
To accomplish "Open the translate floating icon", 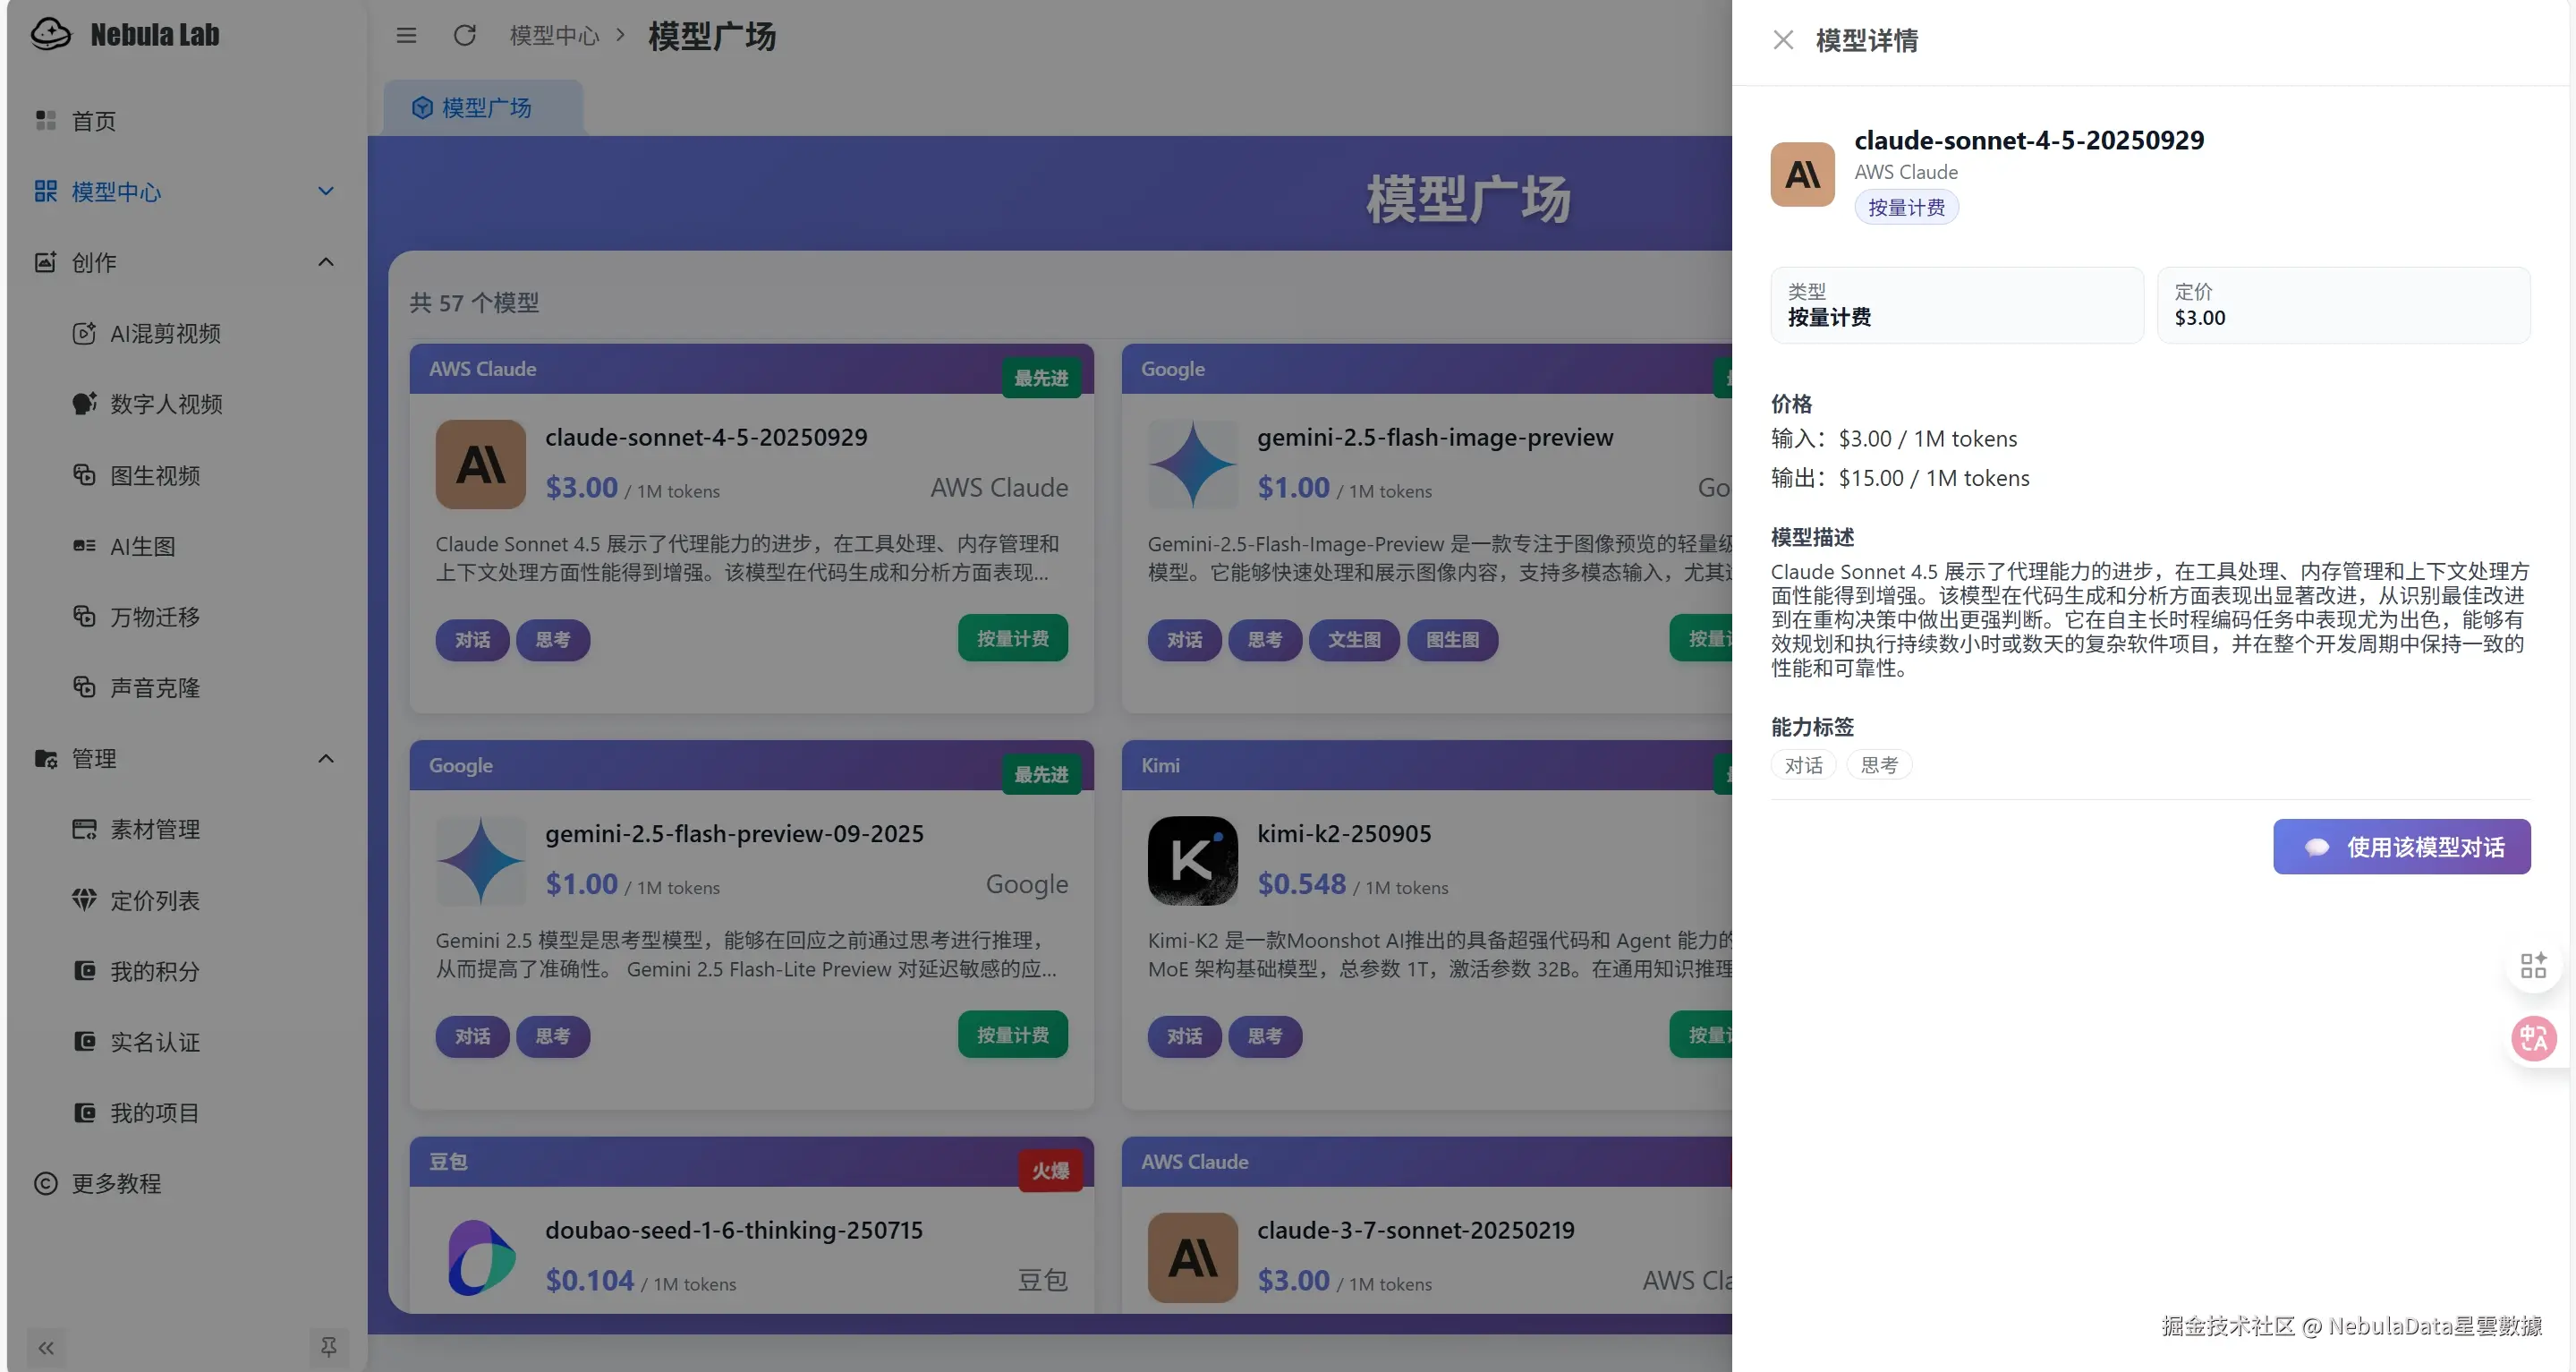I will [x=2533, y=1038].
